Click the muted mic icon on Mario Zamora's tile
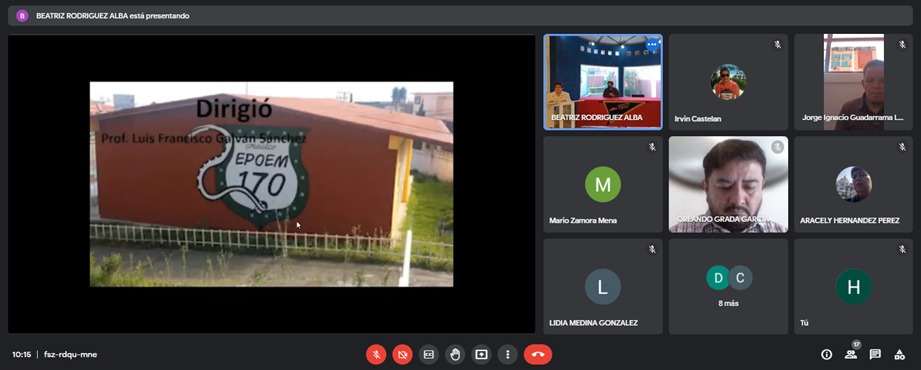 pyautogui.click(x=652, y=147)
